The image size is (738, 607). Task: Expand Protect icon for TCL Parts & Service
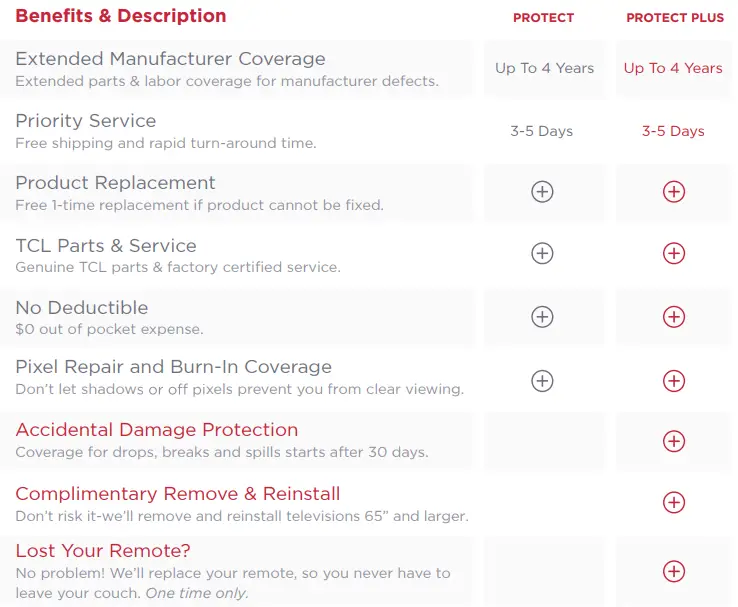[542, 254]
